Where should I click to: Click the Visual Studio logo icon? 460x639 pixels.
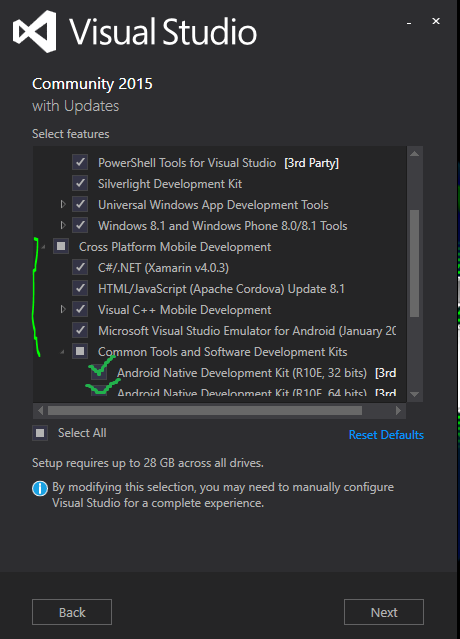click(35, 31)
